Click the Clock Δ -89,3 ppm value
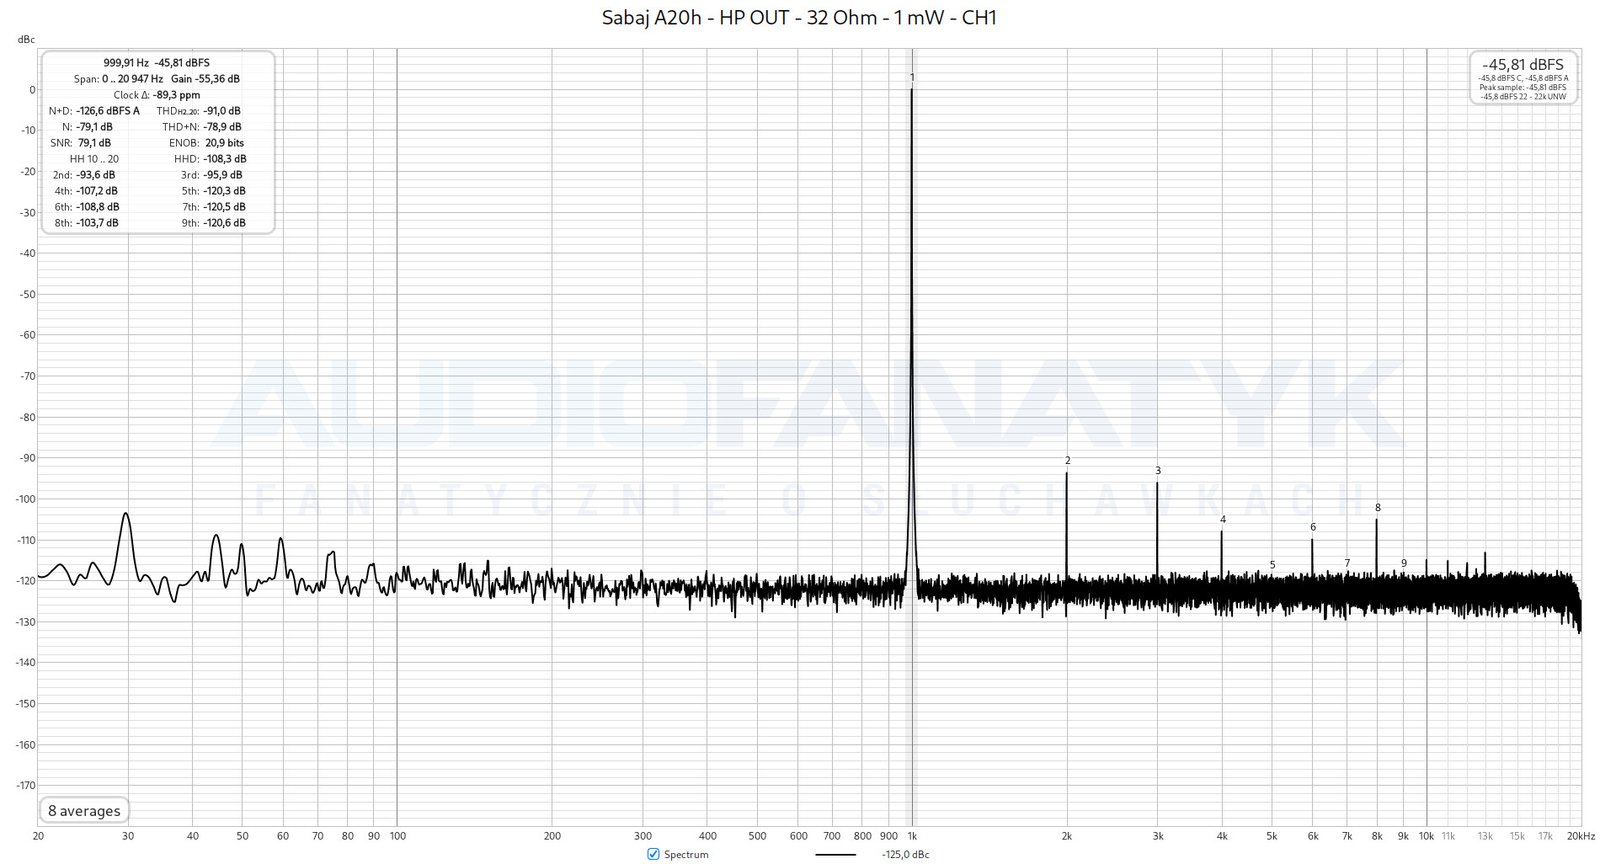The height and width of the screenshot is (864, 1600). pos(176,95)
